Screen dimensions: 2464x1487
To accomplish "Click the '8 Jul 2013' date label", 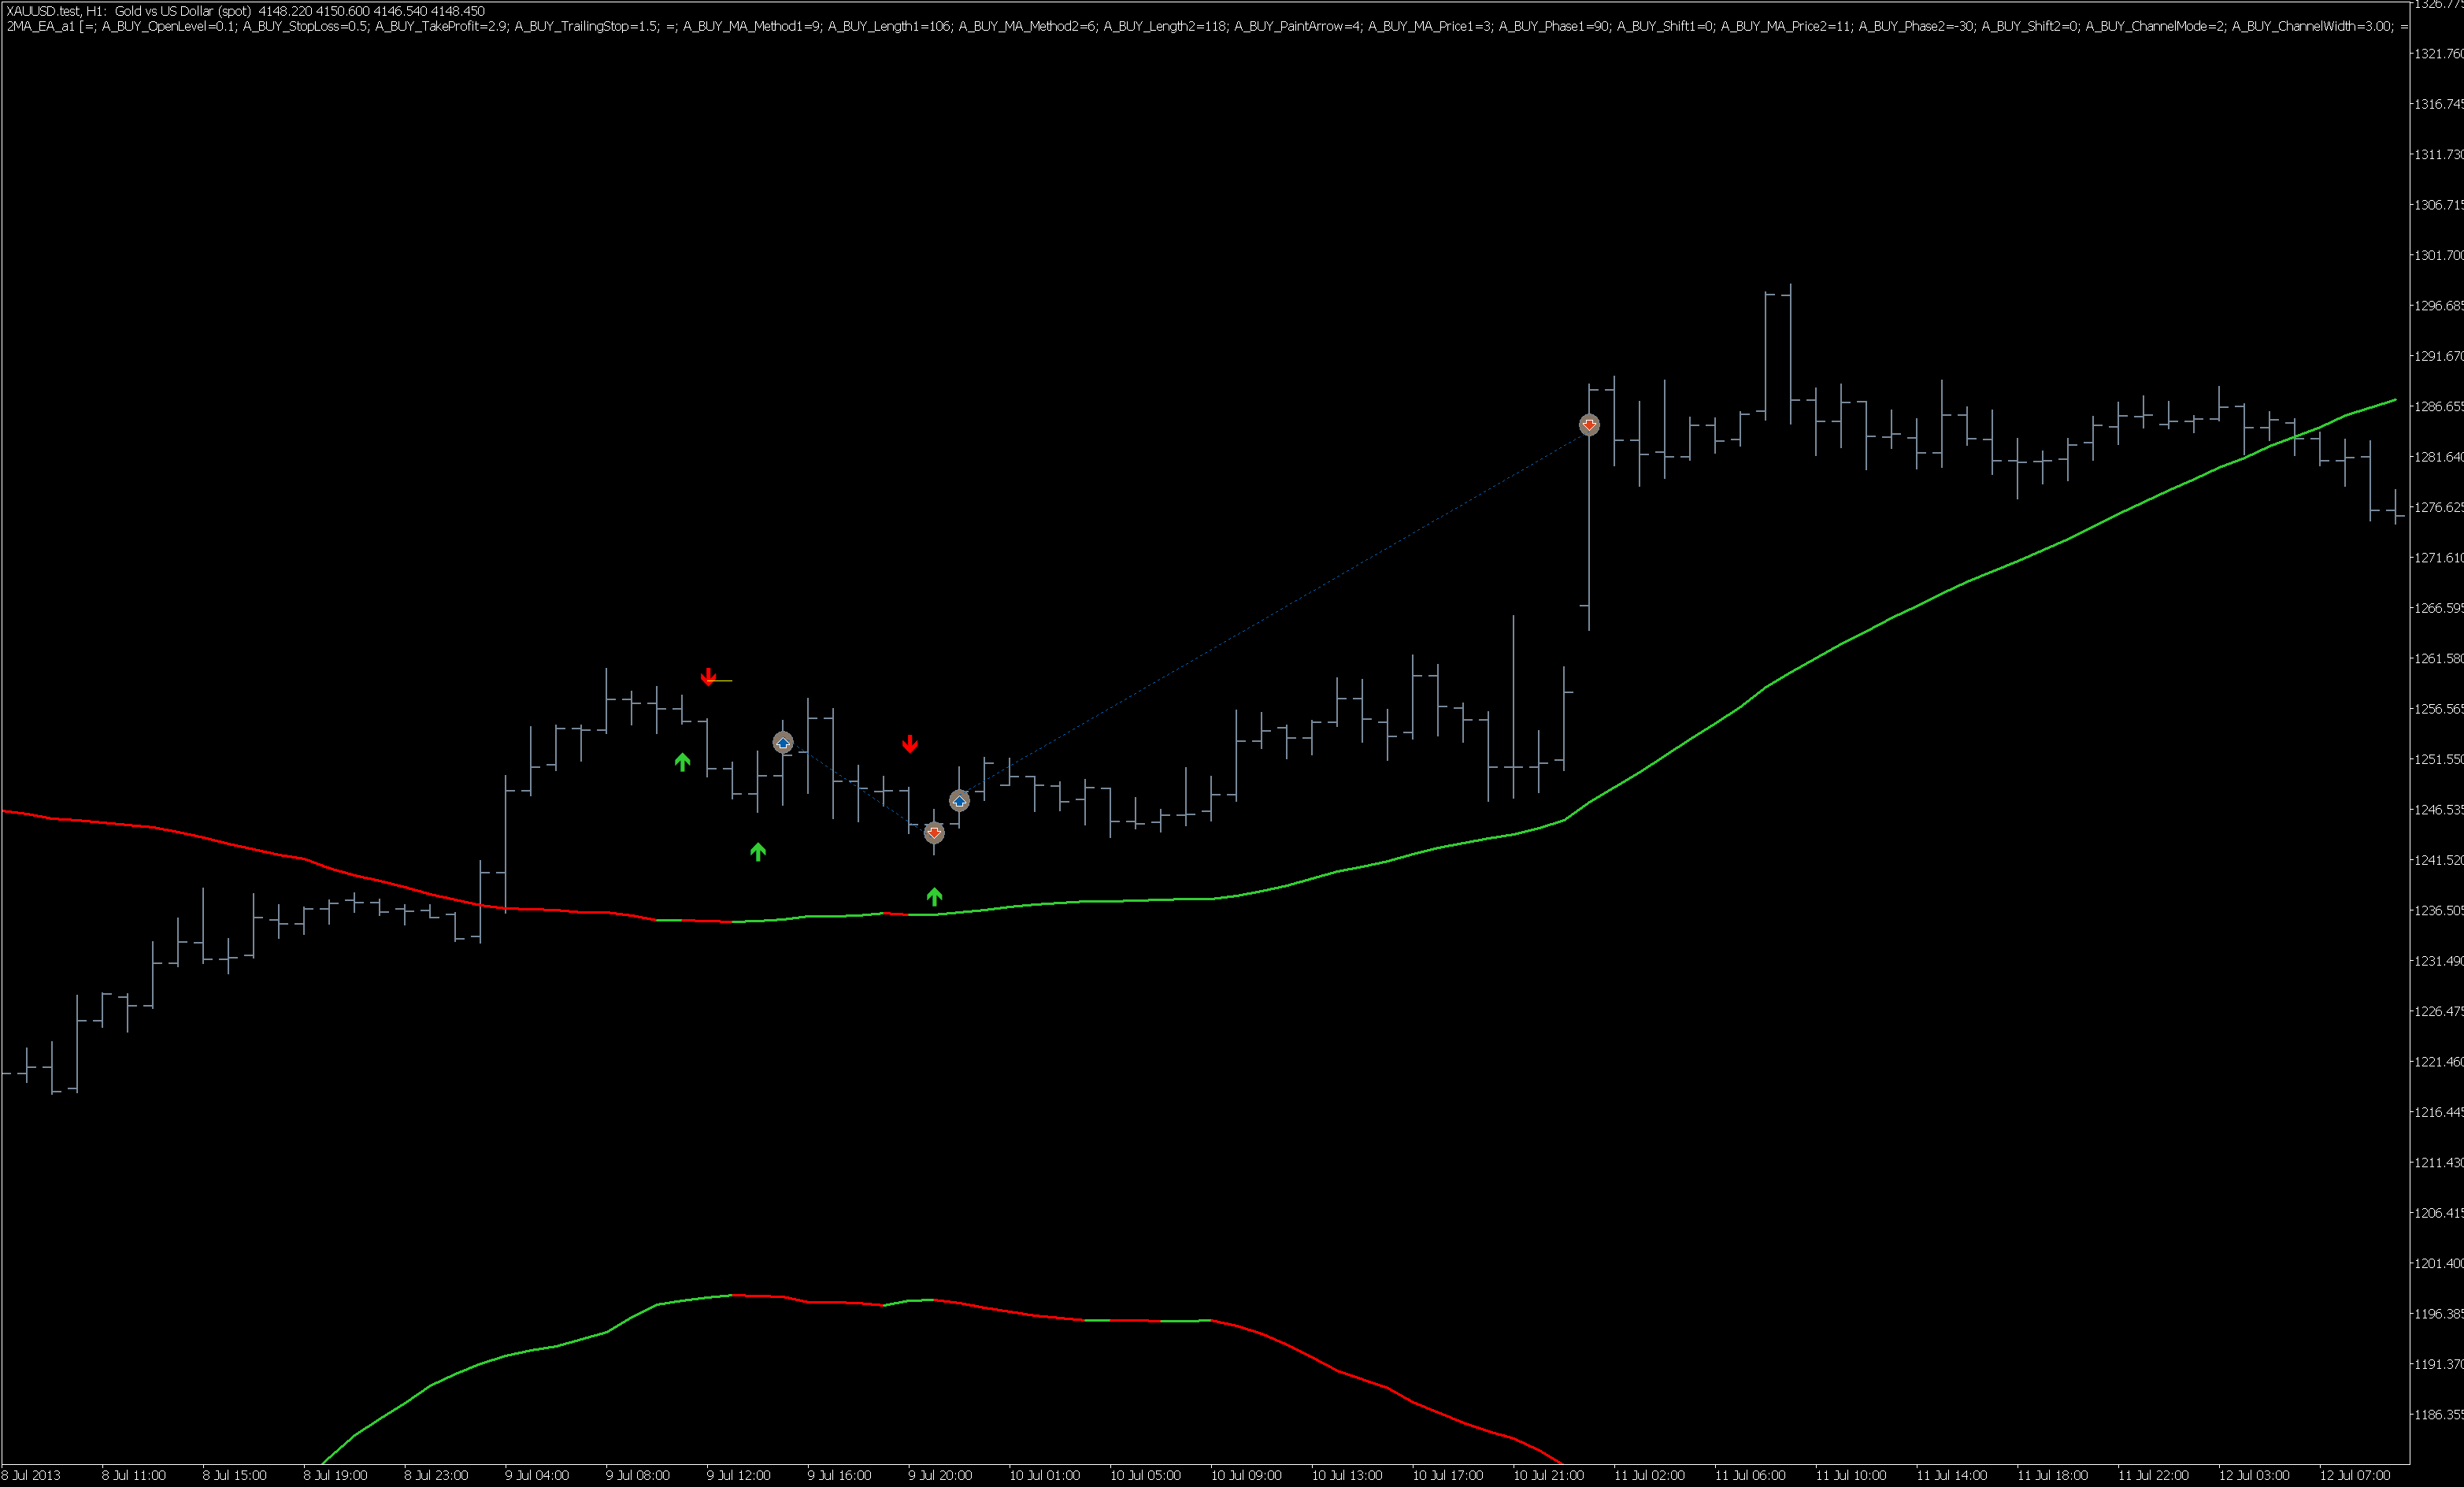I will pyautogui.click(x=31, y=1475).
